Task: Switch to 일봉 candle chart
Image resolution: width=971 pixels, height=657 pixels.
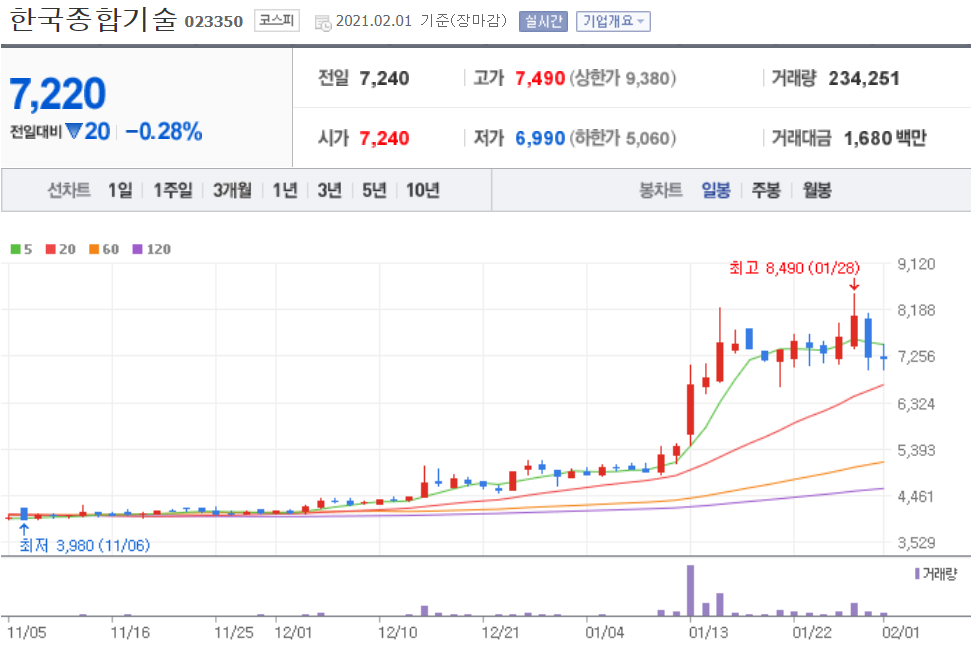Action: coord(716,190)
